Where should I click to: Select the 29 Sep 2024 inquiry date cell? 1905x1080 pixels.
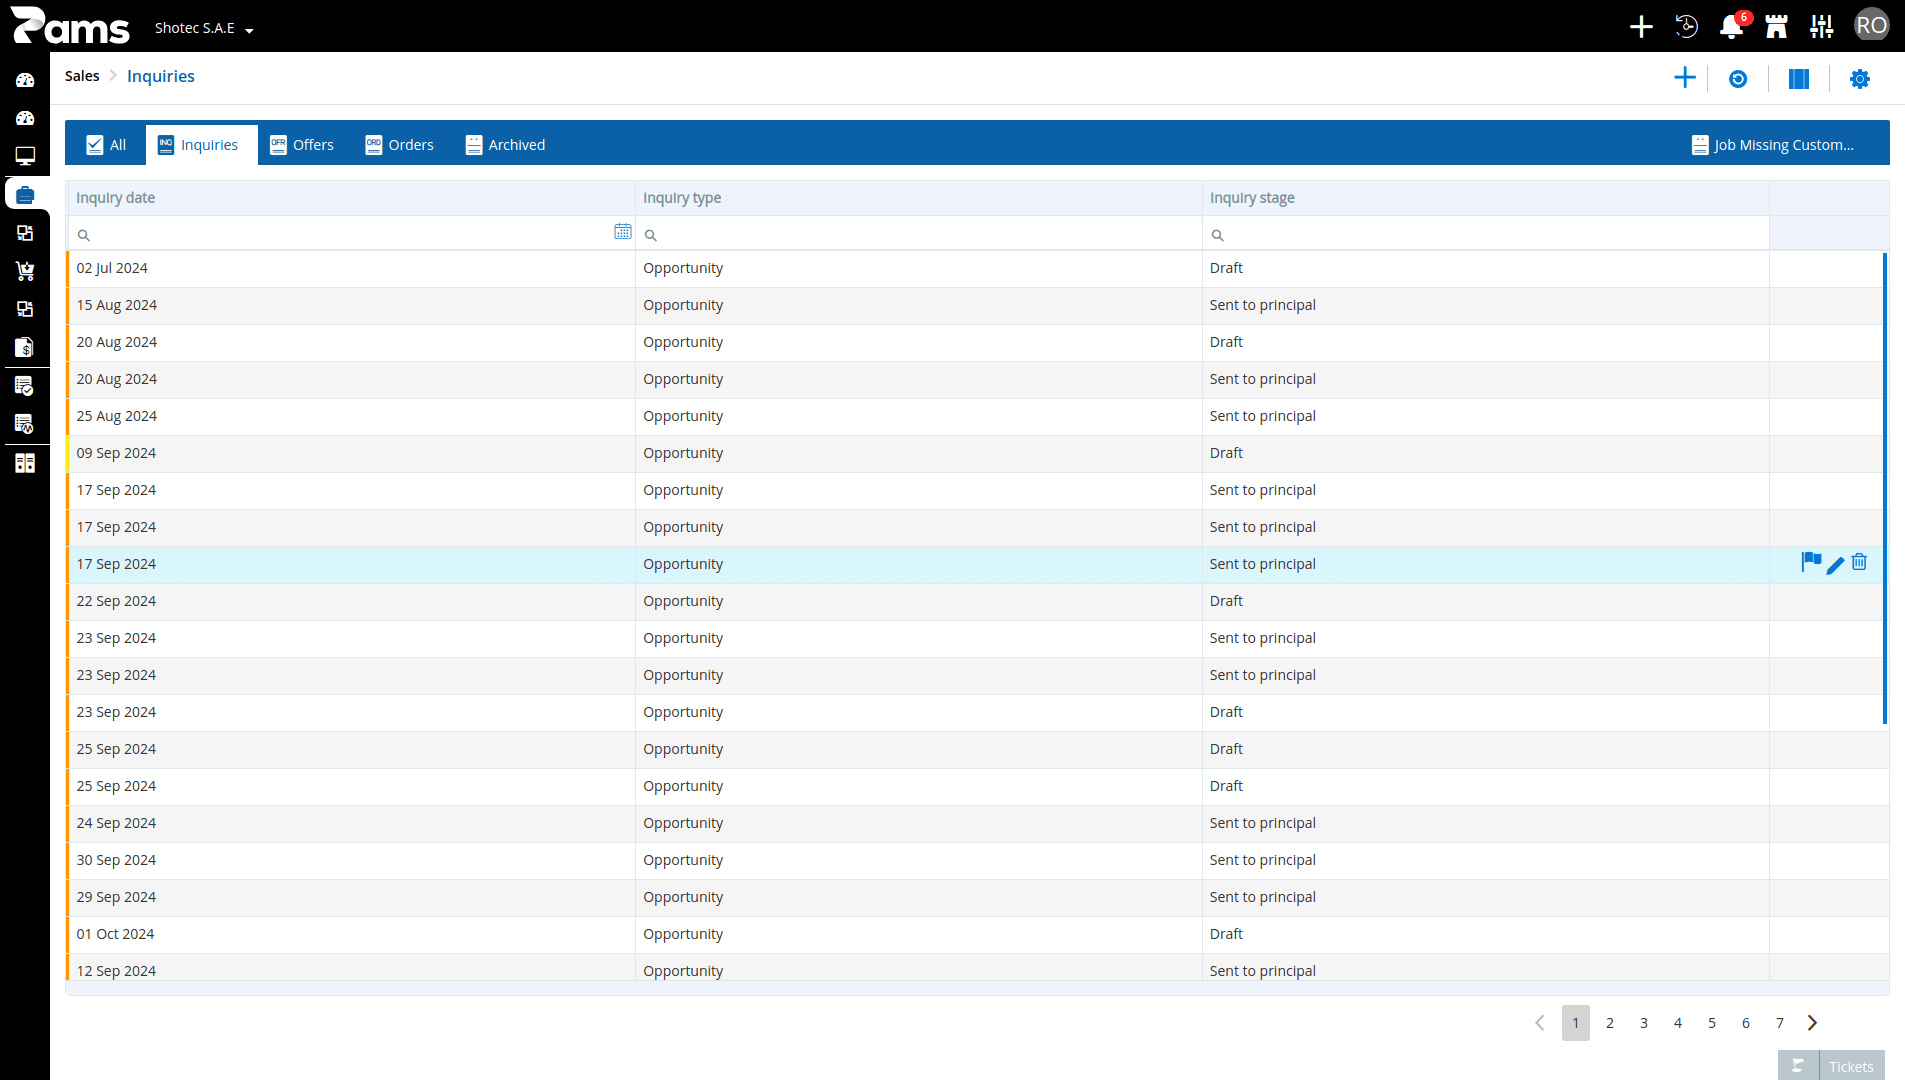(351, 897)
